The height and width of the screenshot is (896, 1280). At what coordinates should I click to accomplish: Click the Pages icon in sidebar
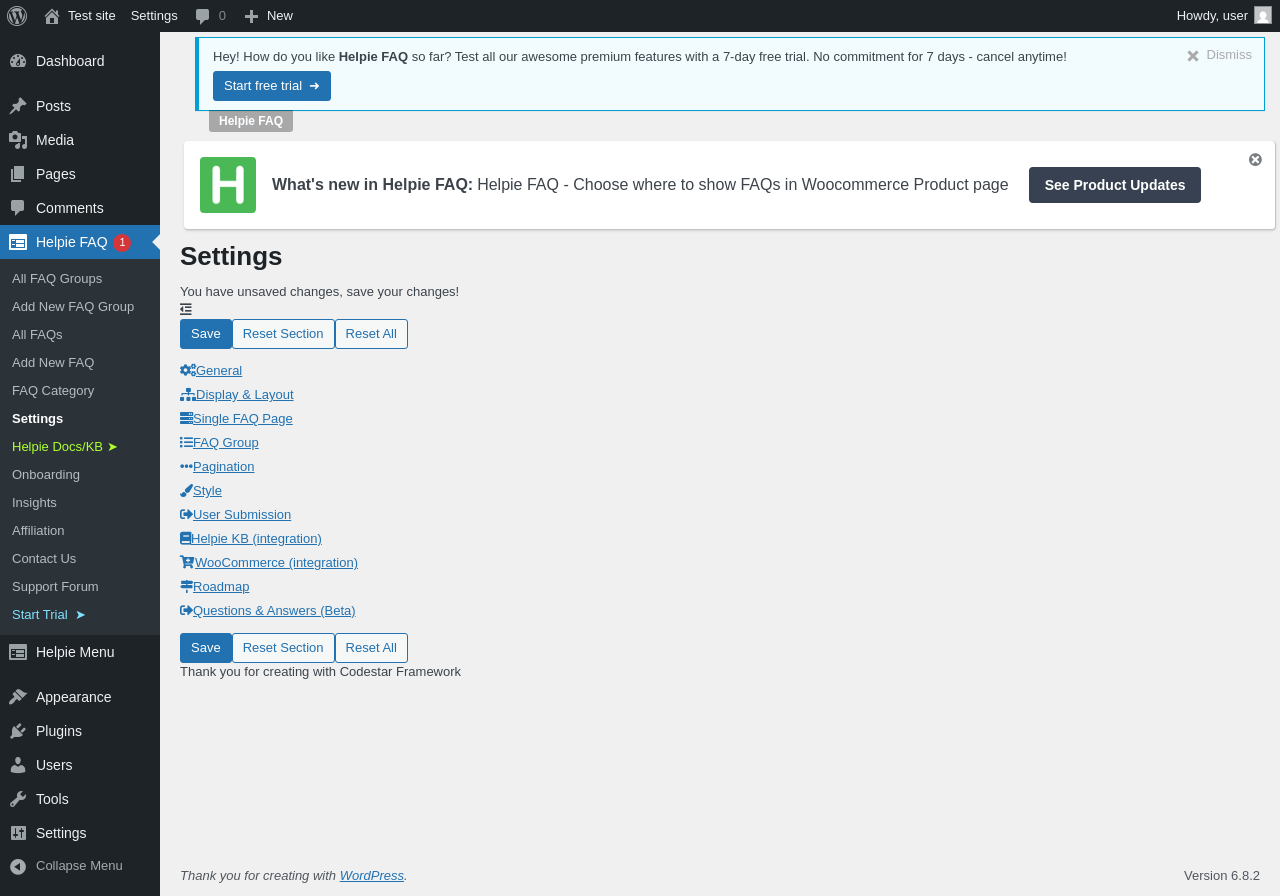coord(18,174)
